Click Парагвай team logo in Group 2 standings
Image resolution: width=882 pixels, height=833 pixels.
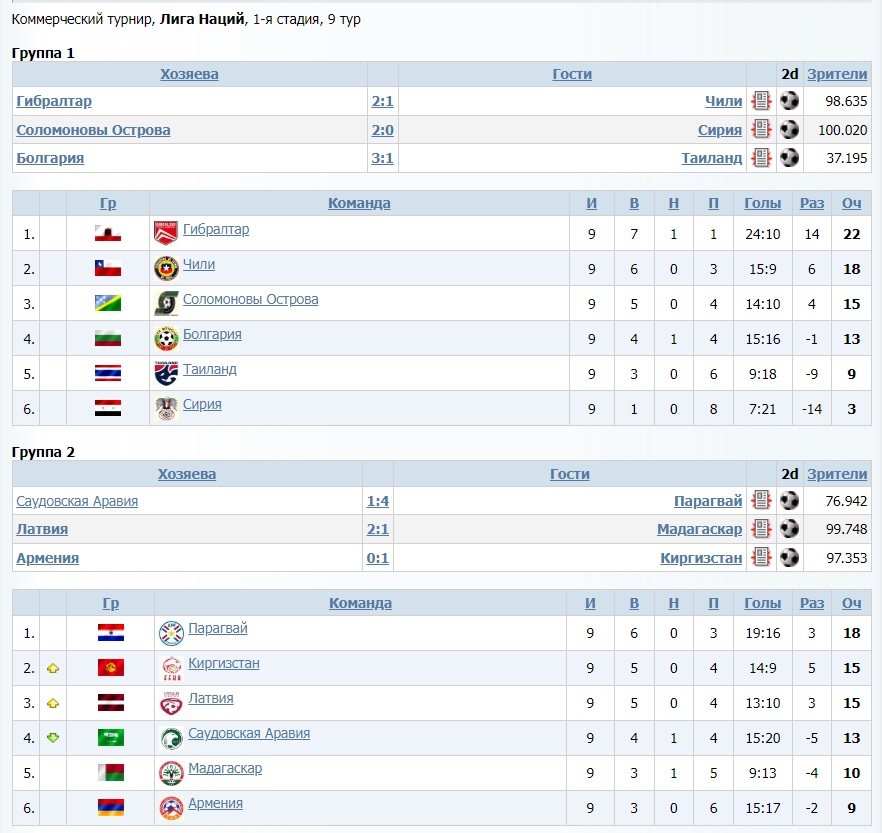click(x=171, y=633)
